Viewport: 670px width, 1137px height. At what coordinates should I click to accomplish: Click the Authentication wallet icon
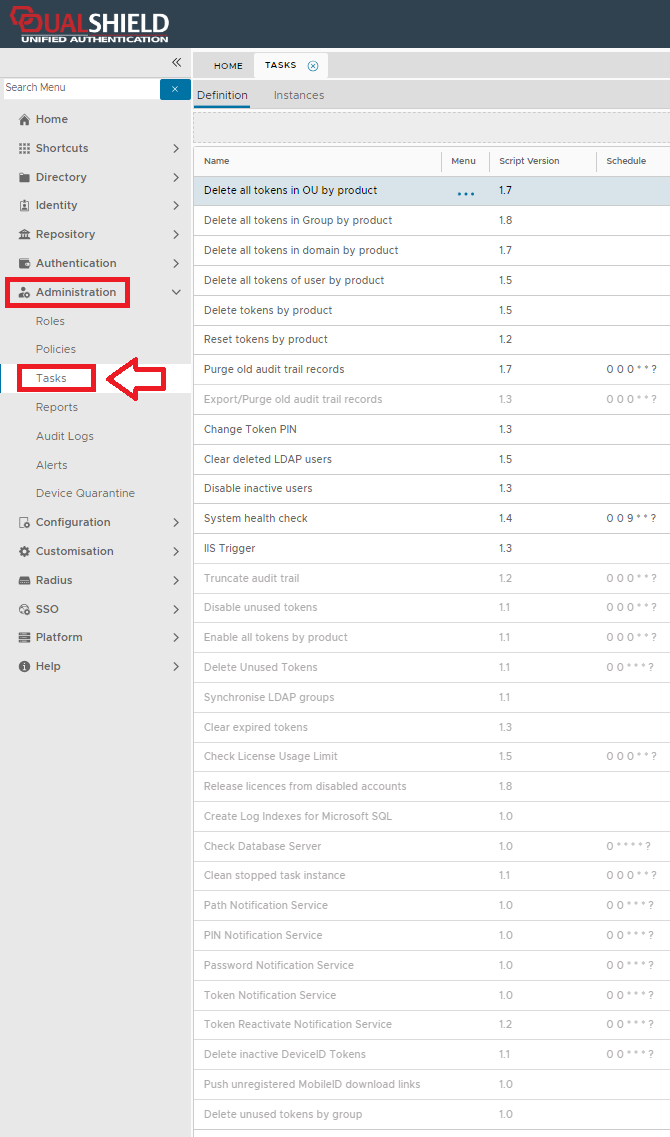pyautogui.click(x=25, y=263)
